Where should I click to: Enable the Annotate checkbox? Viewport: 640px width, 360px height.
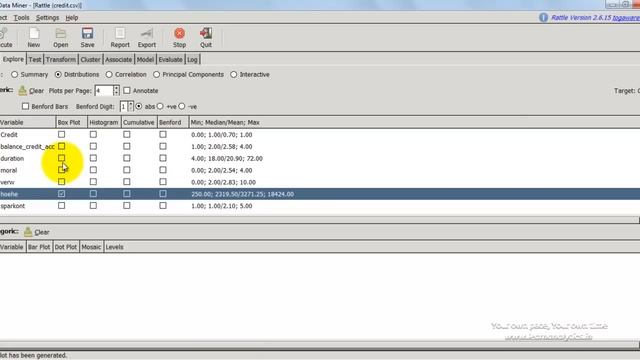[127, 90]
